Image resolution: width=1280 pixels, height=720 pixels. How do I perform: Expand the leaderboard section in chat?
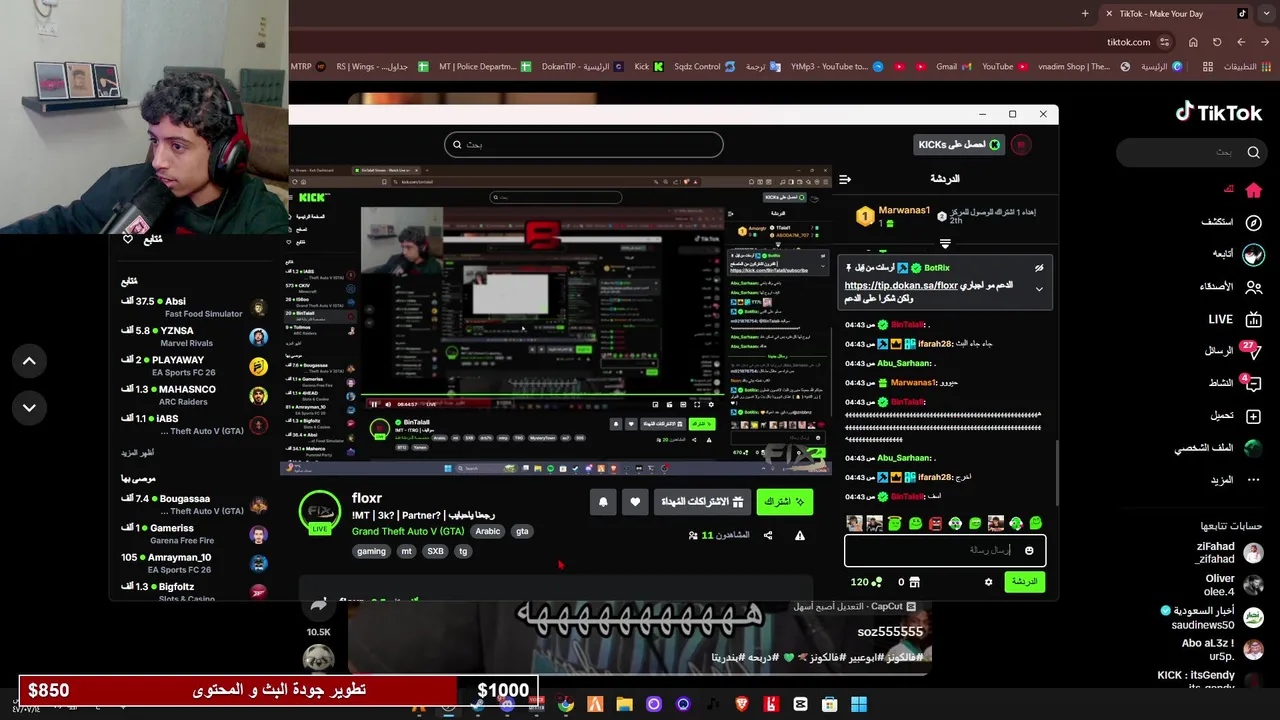pyautogui.click(x=945, y=243)
